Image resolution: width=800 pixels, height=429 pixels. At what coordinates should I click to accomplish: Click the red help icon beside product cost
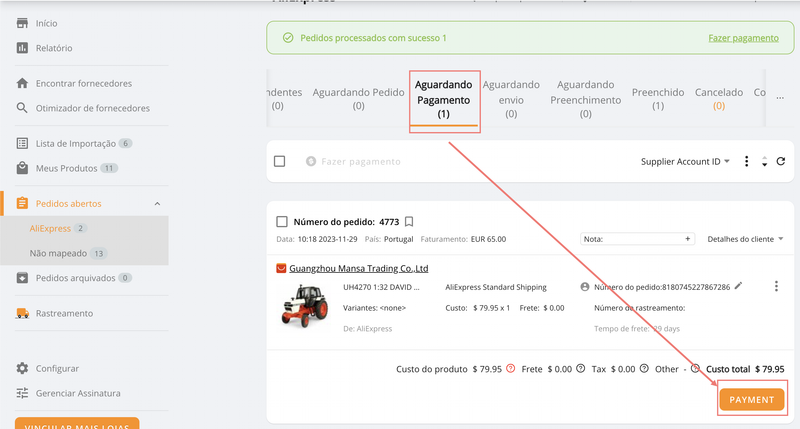coord(510,369)
